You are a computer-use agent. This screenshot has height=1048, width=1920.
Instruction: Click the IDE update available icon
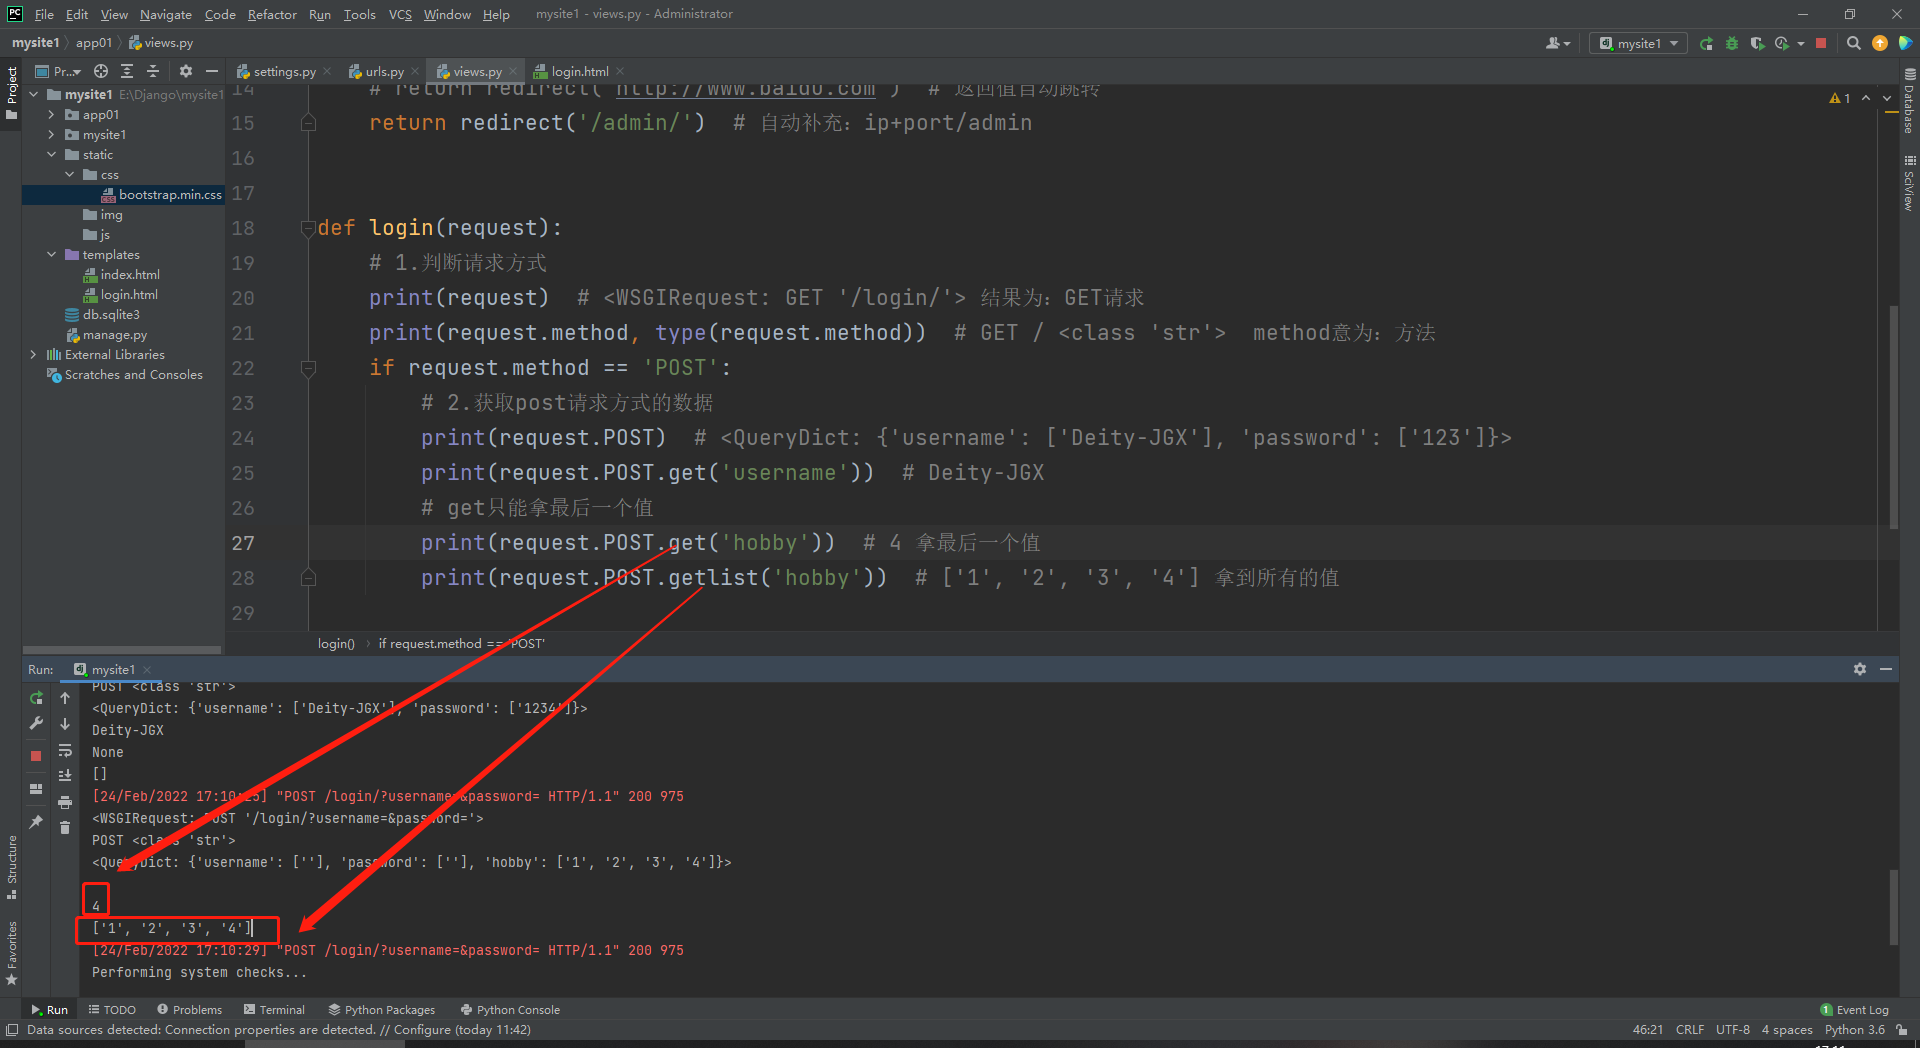(x=1880, y=43)
